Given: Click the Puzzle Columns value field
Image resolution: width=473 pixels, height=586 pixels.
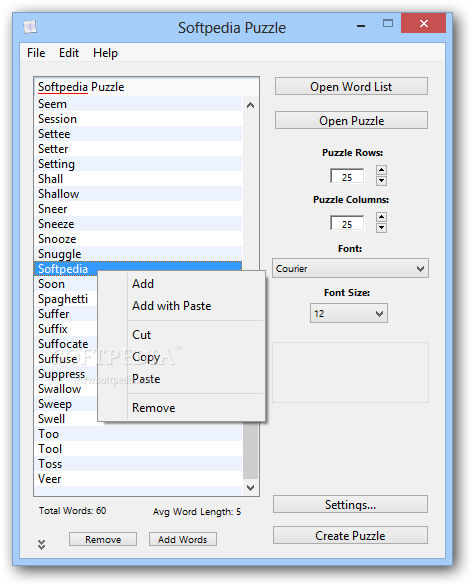Looking at the screenshot, I should pos(347,223).
